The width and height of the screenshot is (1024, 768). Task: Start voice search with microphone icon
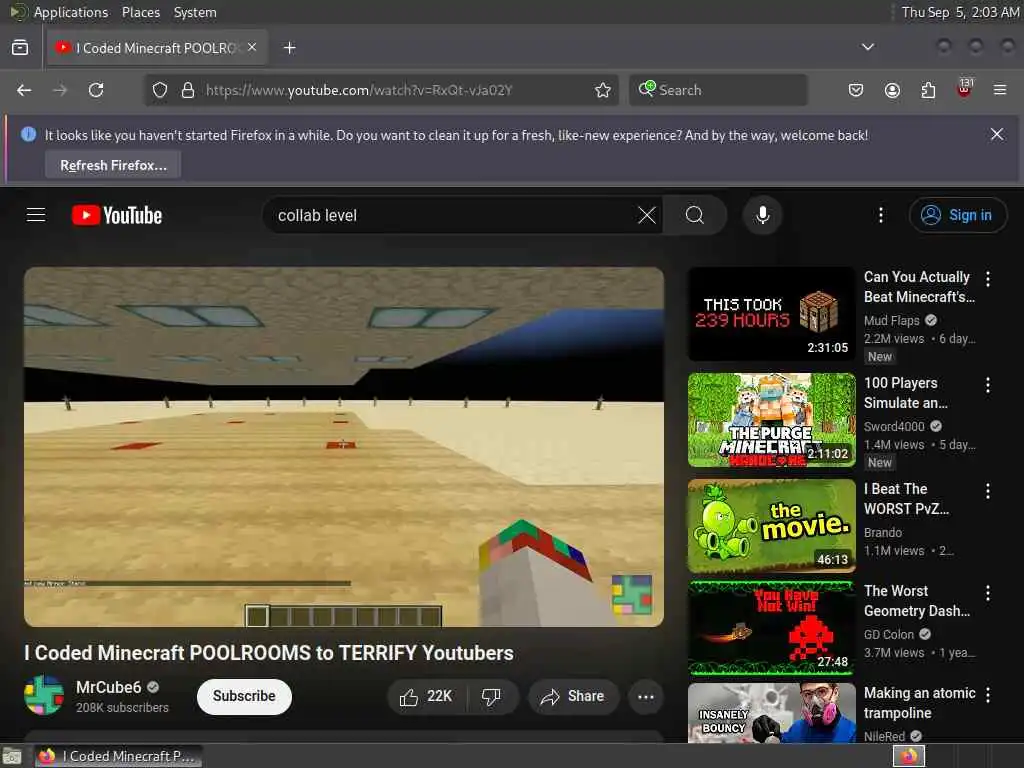coord(762,215)
